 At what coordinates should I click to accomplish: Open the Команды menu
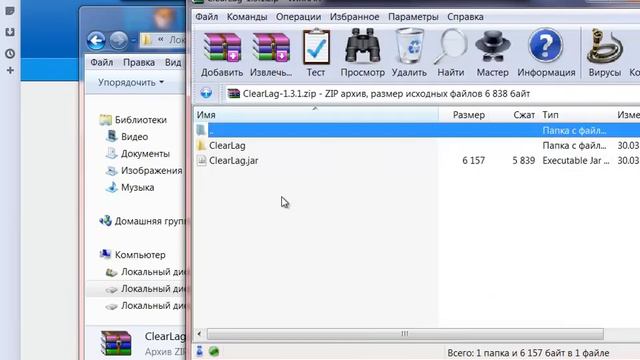247,17
